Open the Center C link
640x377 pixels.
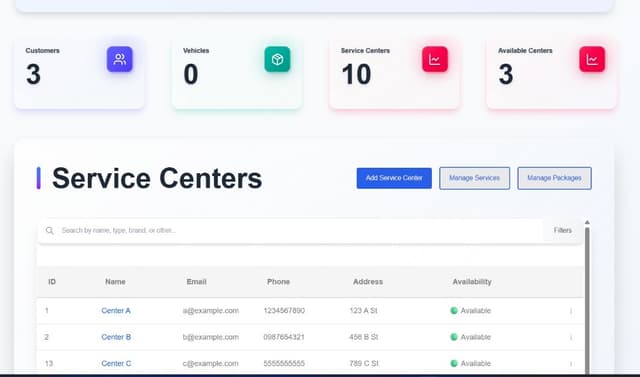tap(116, 363)
